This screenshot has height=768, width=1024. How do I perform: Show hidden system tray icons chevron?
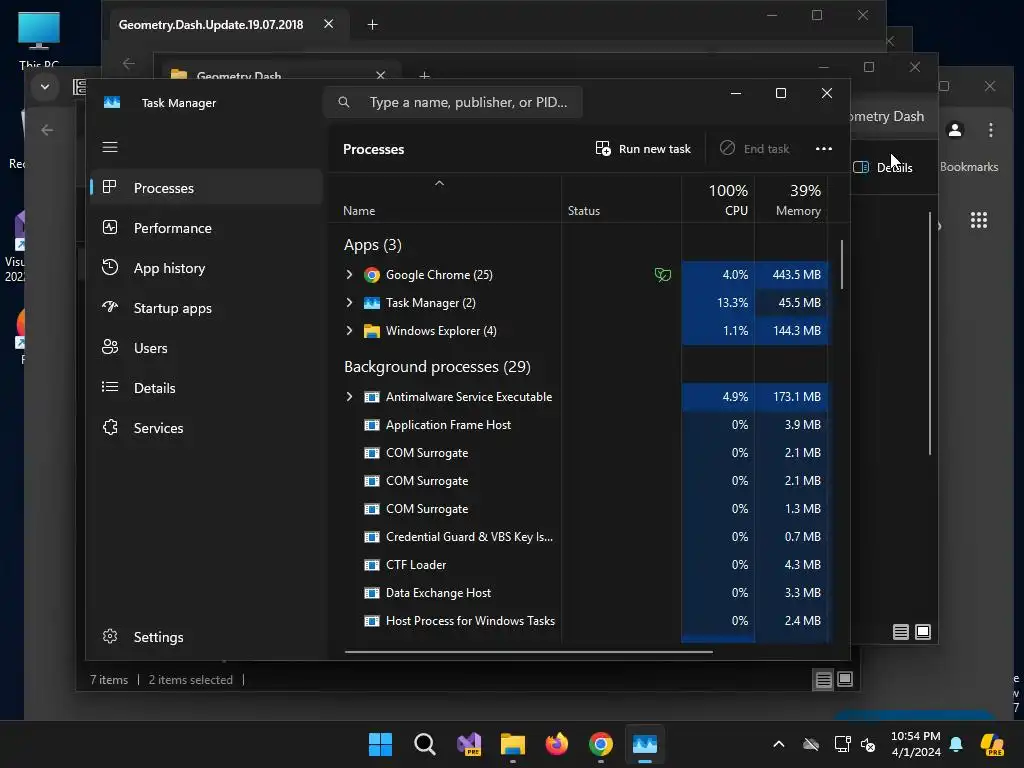[778, 744]
